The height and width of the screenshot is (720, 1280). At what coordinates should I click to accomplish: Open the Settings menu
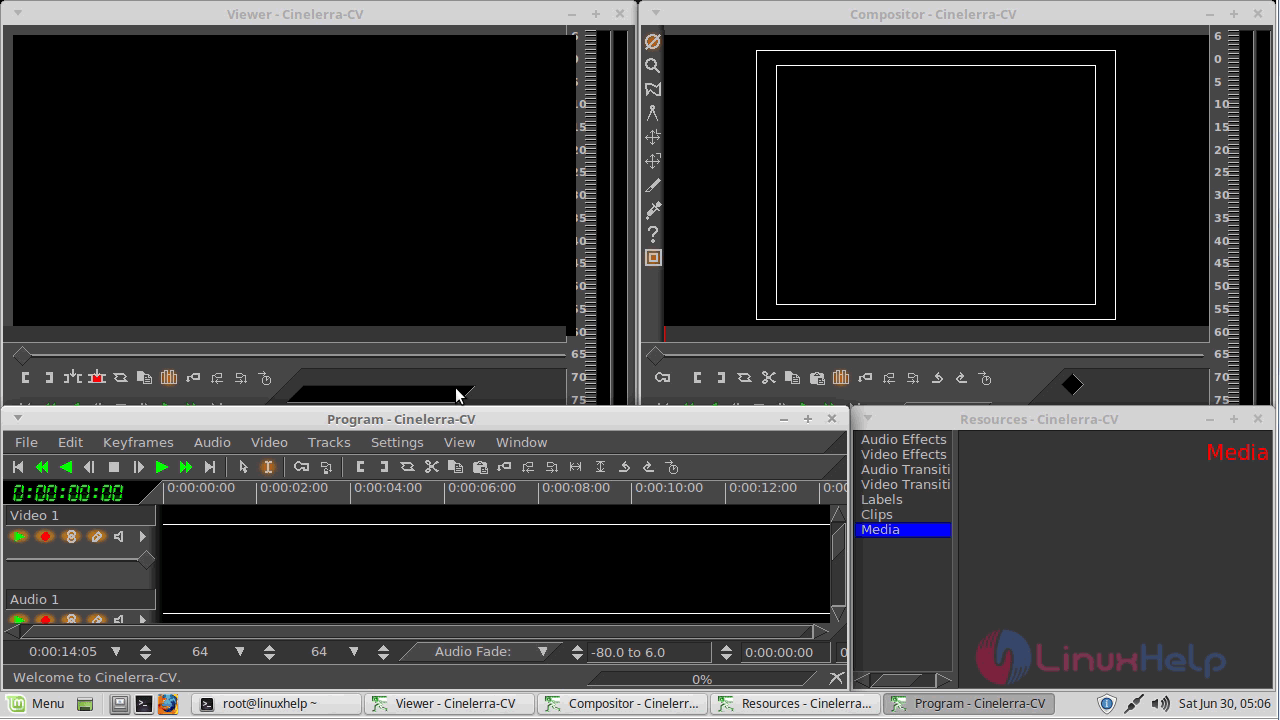pyautogui.click(x=397, y=442)
